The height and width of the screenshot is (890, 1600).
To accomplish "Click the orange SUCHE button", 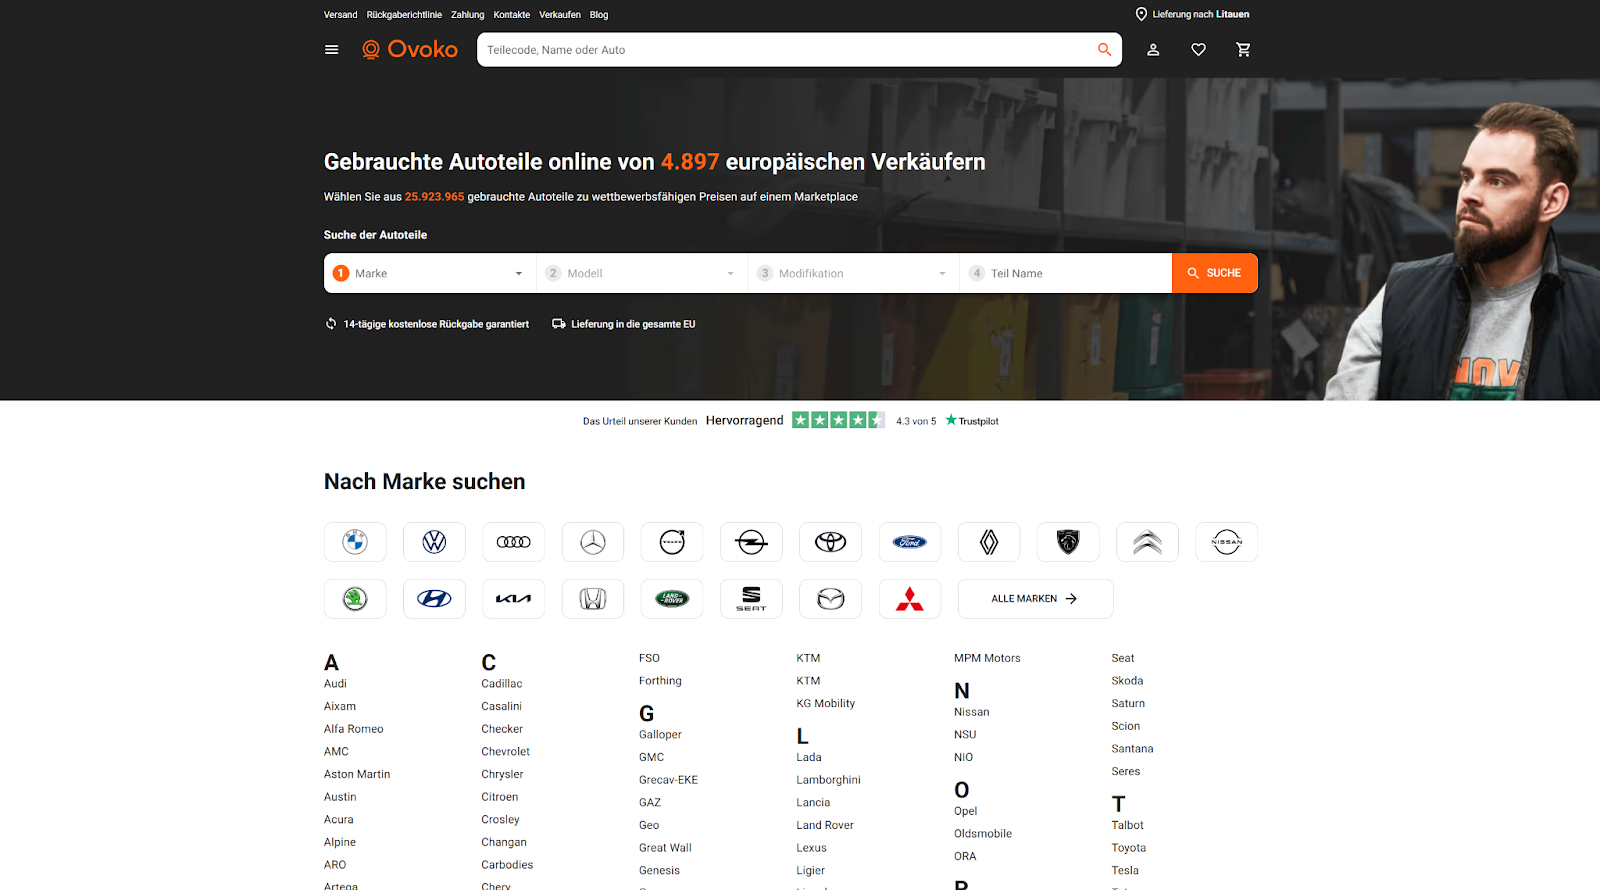I will pyautogui.click(x=1215, y=273).
